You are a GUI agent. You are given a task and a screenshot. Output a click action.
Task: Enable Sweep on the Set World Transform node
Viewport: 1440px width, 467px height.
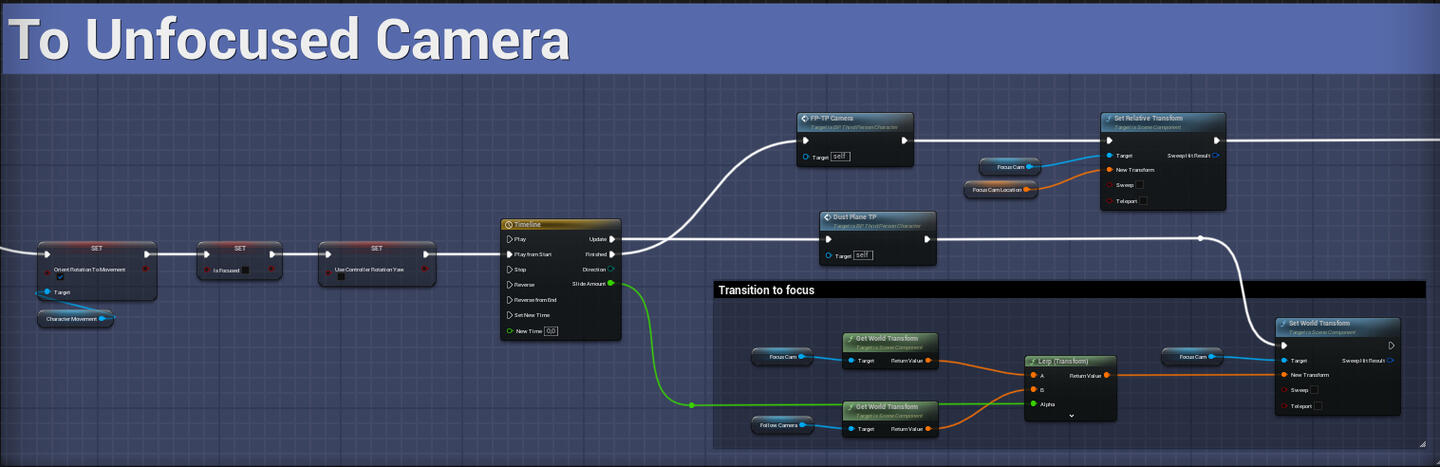pos(1314,390)
